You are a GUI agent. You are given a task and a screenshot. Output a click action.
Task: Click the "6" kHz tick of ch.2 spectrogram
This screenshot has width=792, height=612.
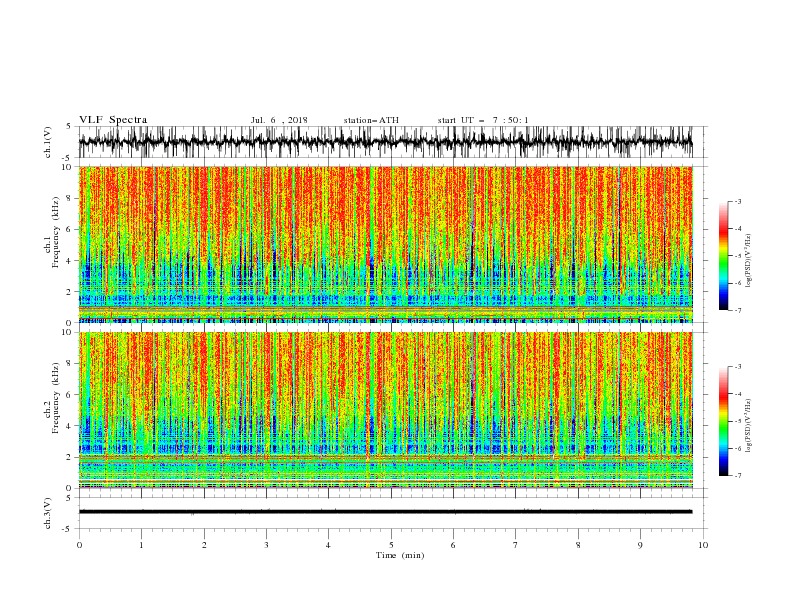click(x=70, y=395)
